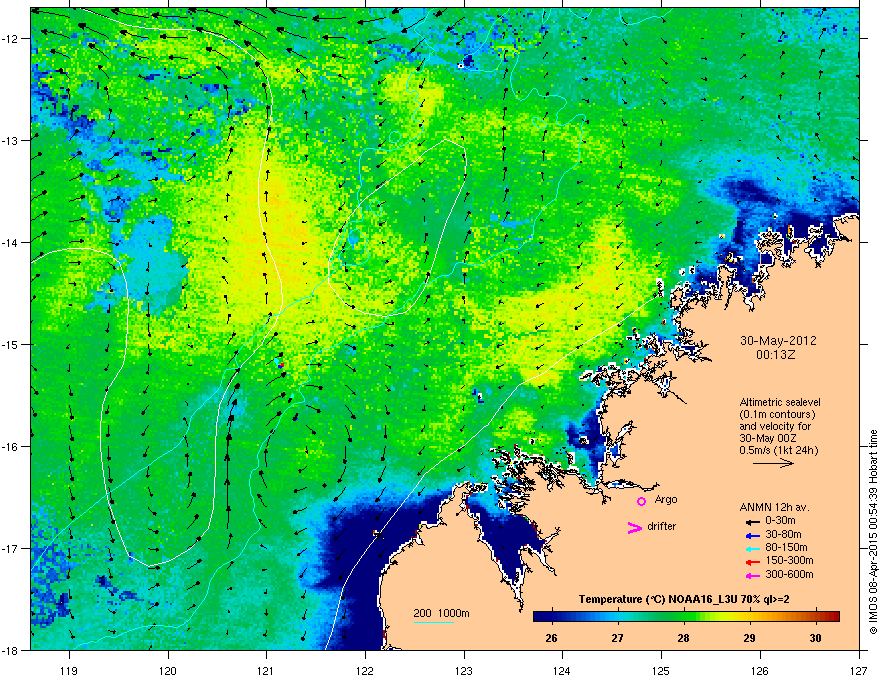Click the red 150-300m arrow legend symbol
Image resolution: width=880 pixels, height=680 pixels.
[x=753, y=562]
